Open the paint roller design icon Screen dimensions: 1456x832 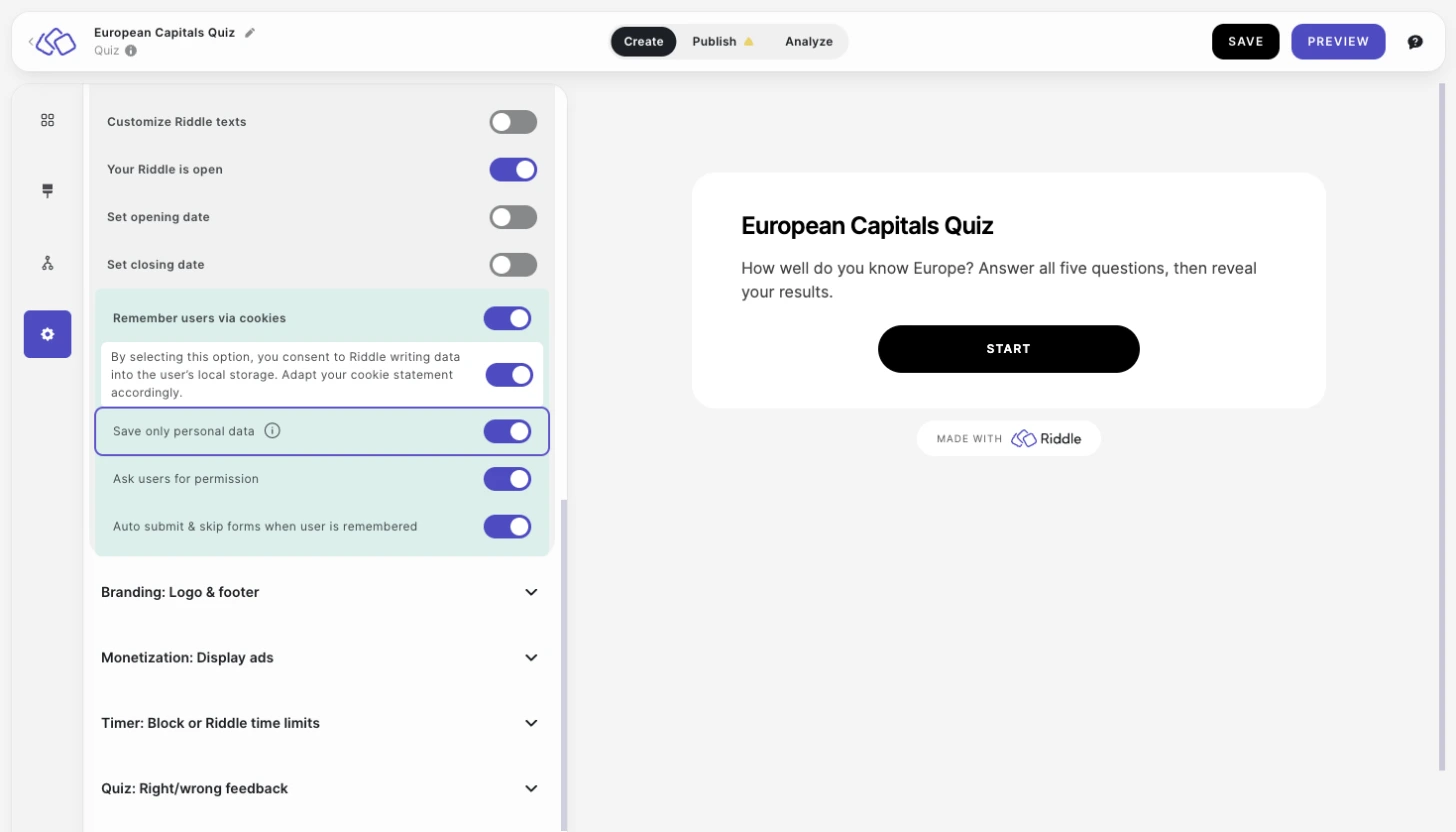pyautogui.click(x=47, y=191)
